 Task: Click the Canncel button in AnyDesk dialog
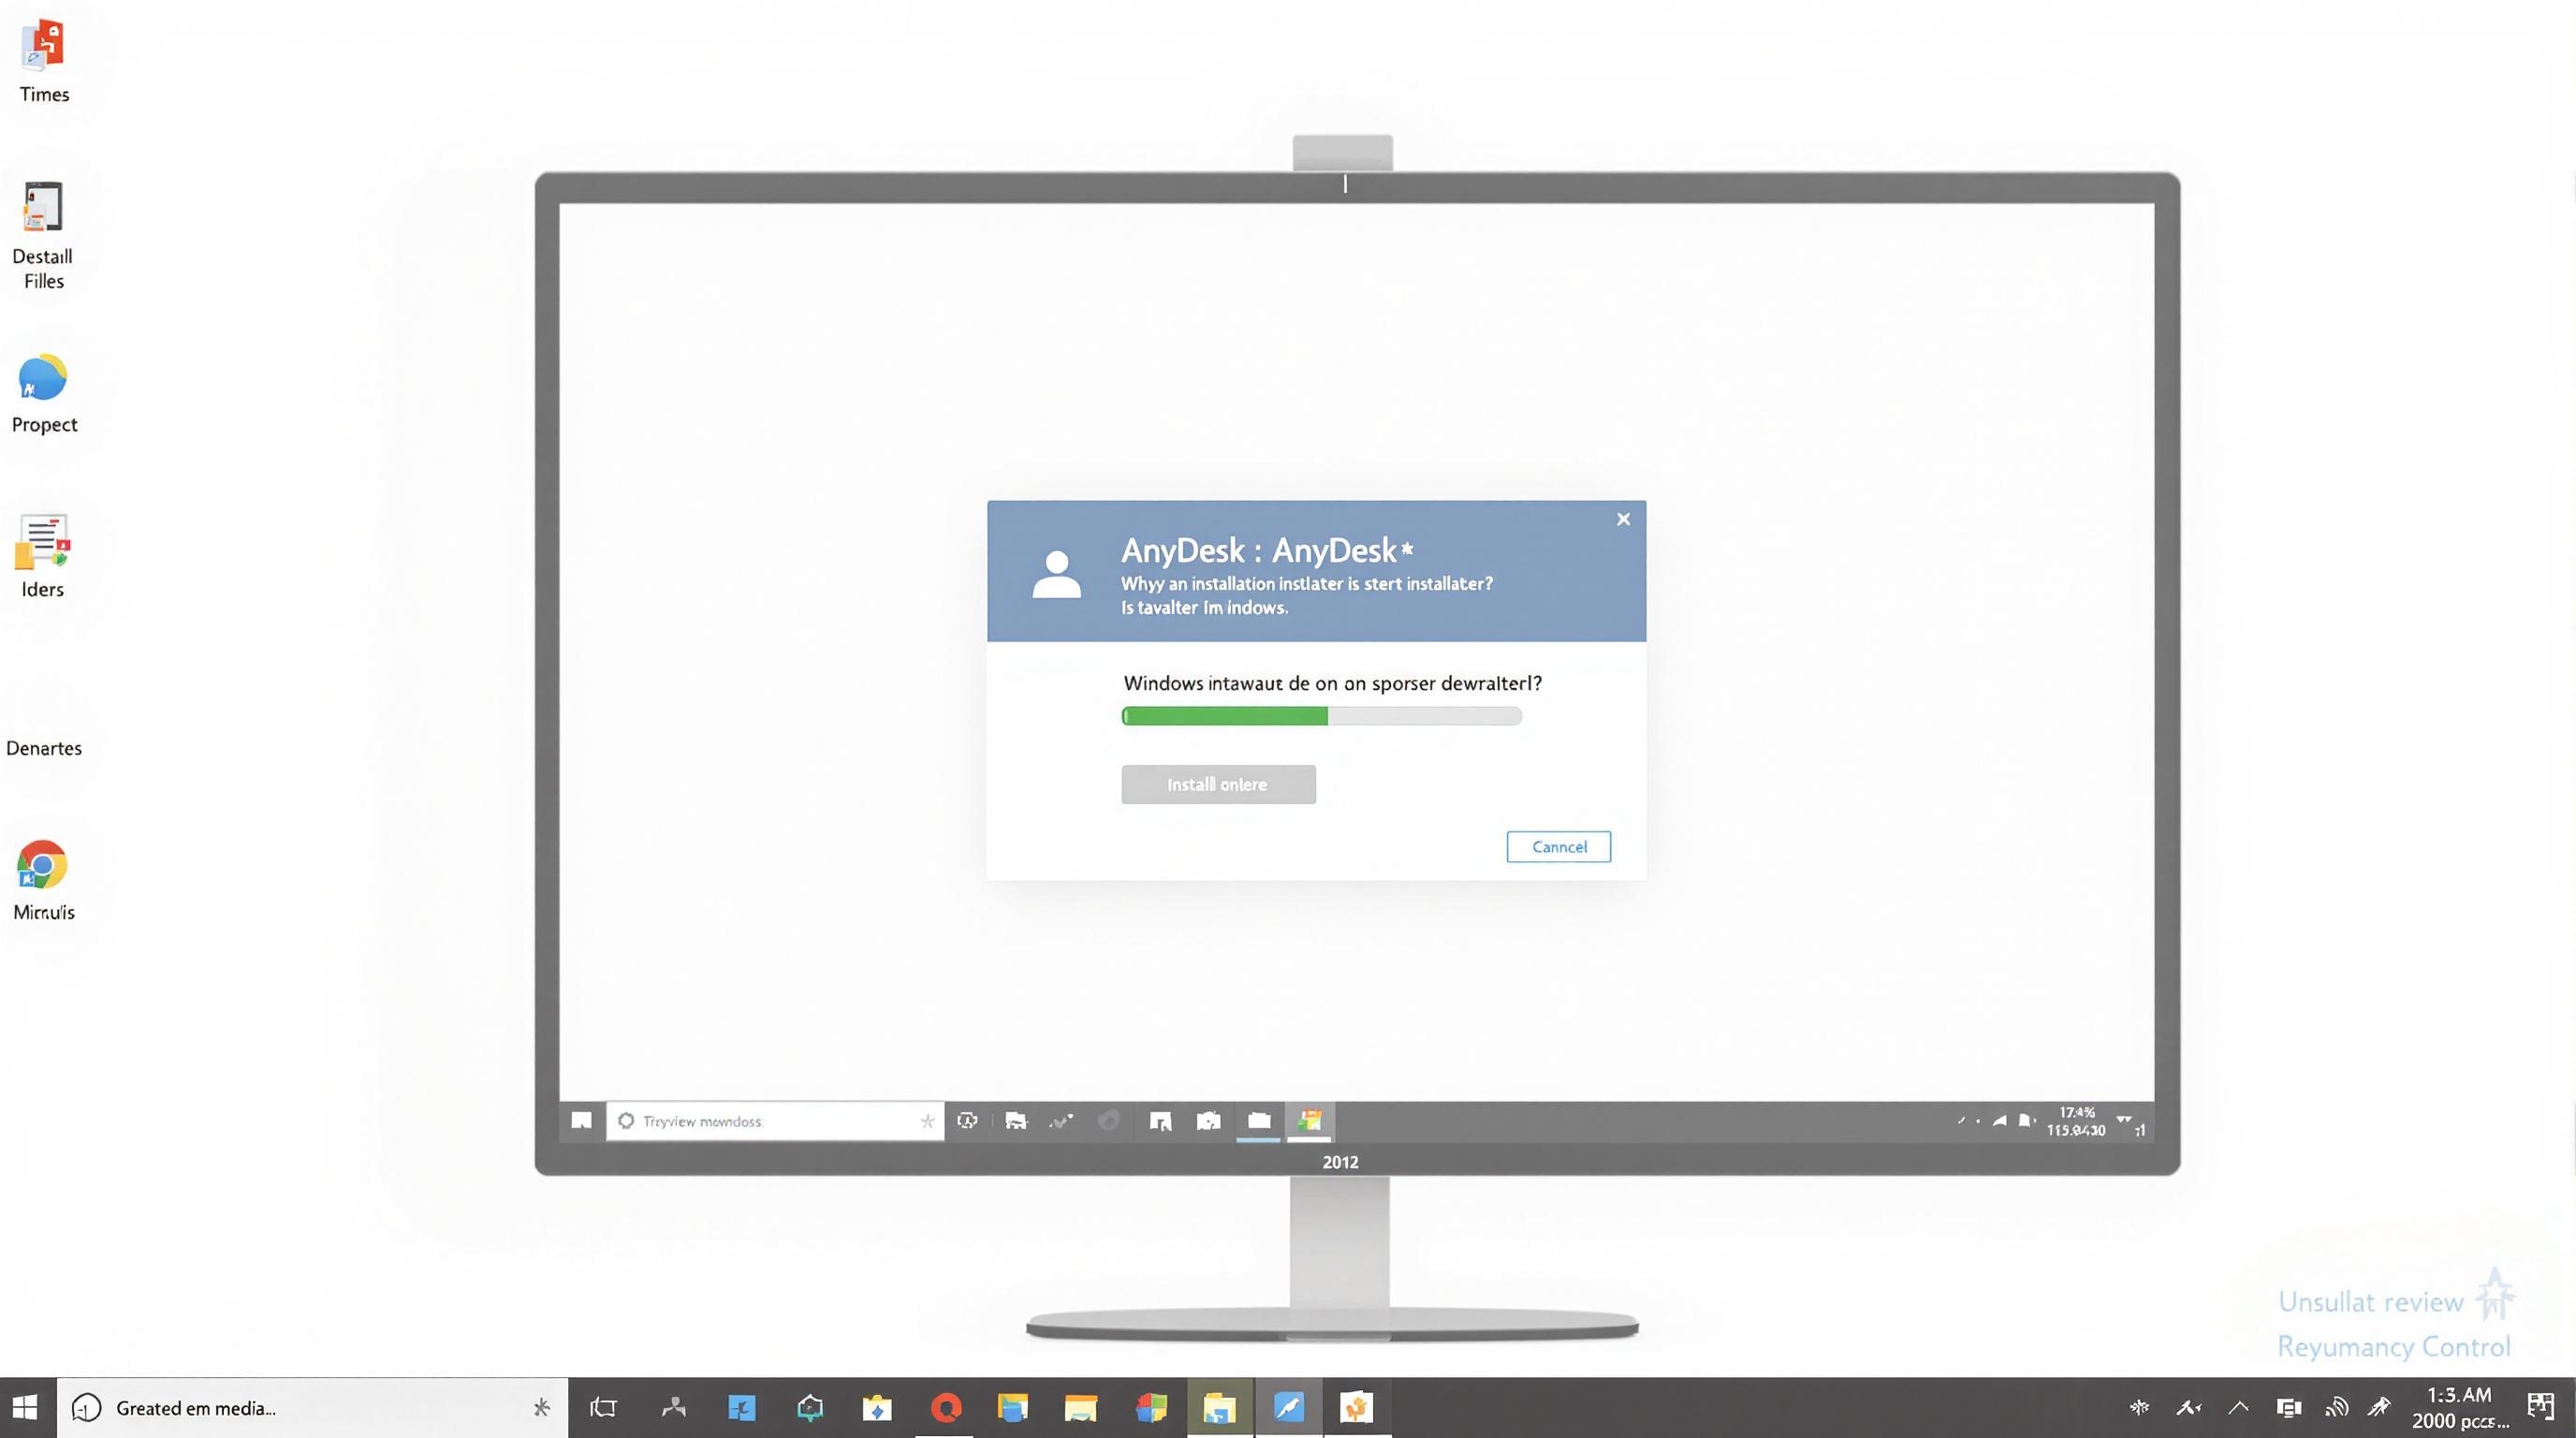[1559, 847]
